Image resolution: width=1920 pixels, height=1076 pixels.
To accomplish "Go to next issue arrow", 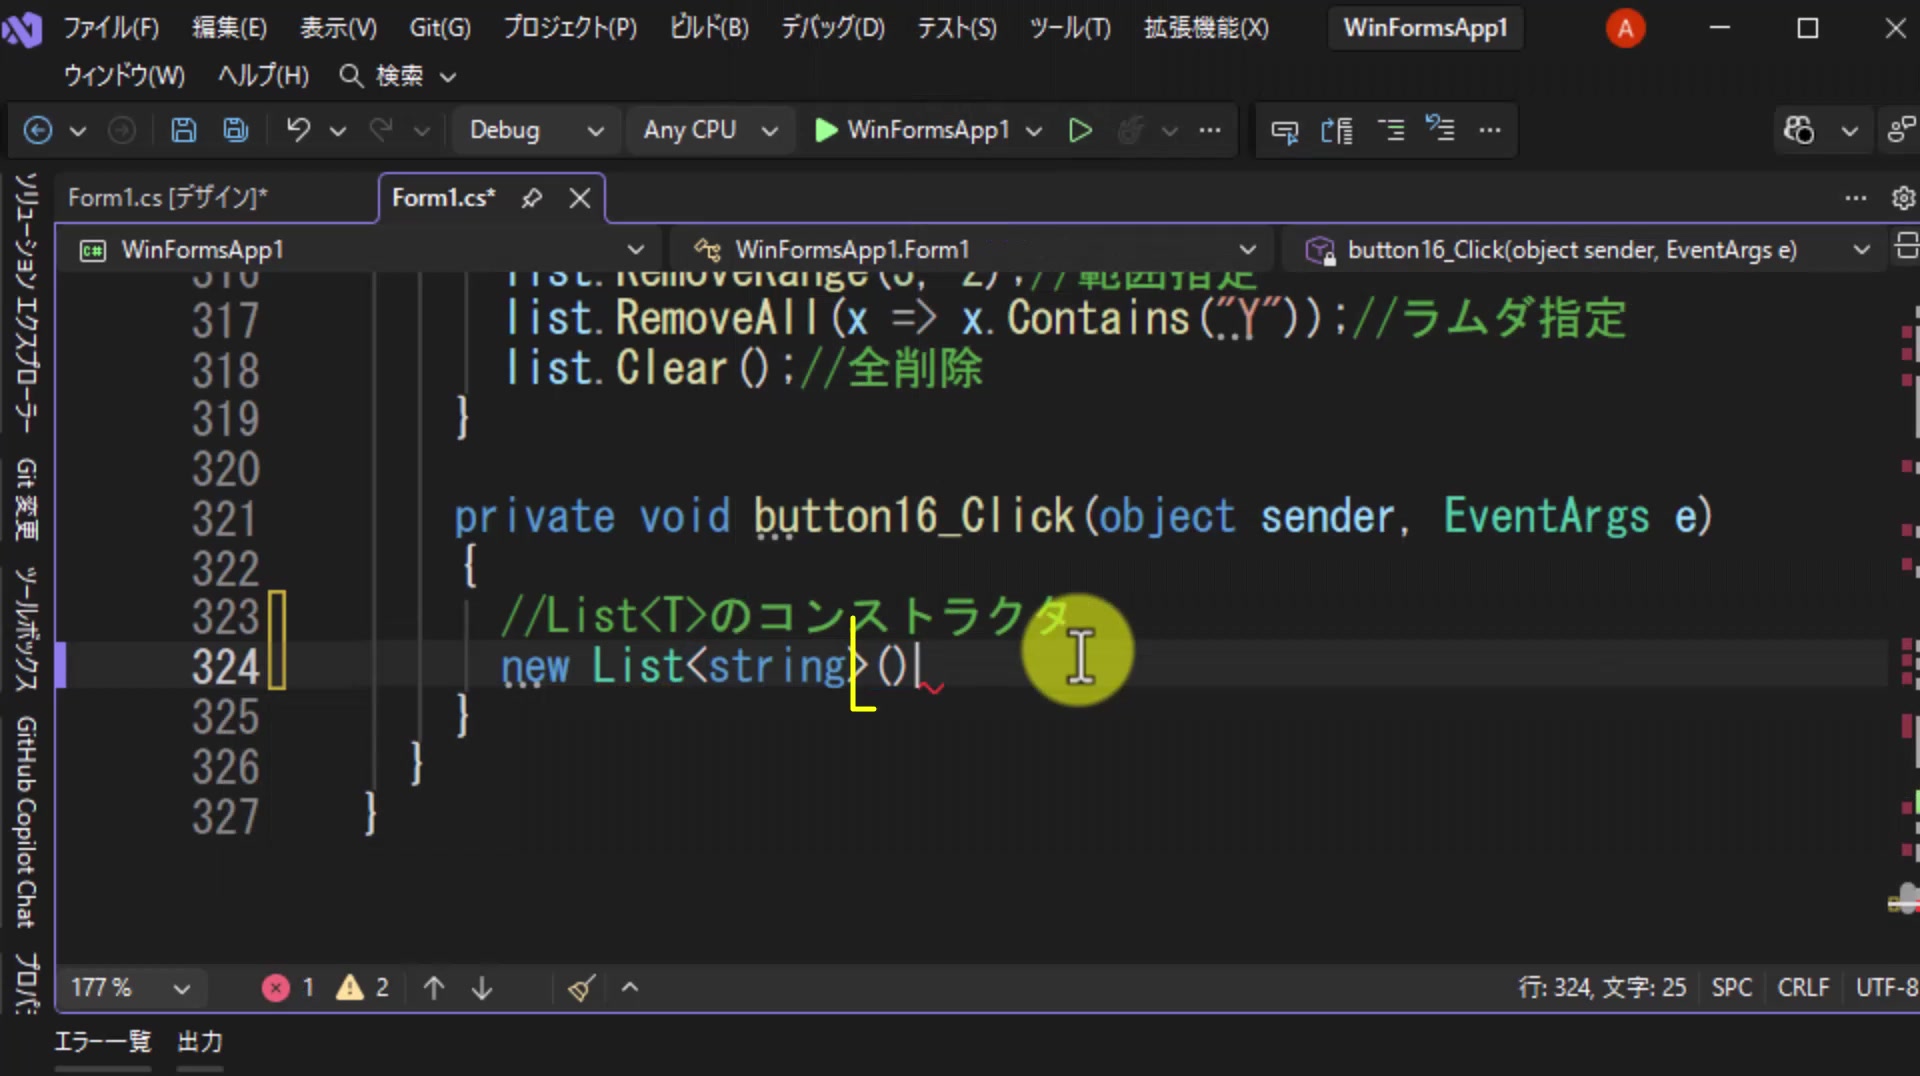I will tap(482, 988).
